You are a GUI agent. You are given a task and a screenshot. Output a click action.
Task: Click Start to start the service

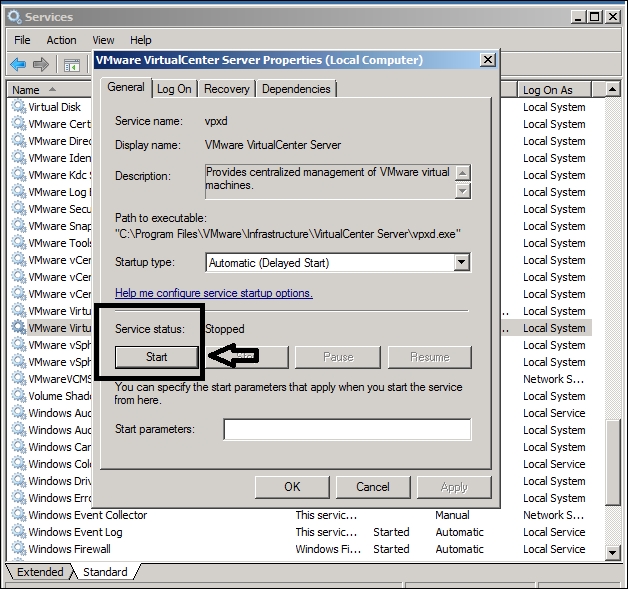157,357
